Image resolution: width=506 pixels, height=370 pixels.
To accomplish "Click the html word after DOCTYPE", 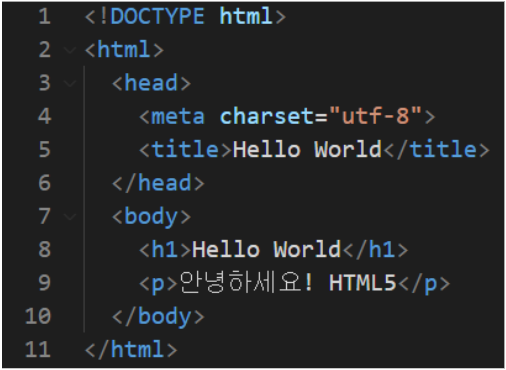I will click(x=246, y=16).
